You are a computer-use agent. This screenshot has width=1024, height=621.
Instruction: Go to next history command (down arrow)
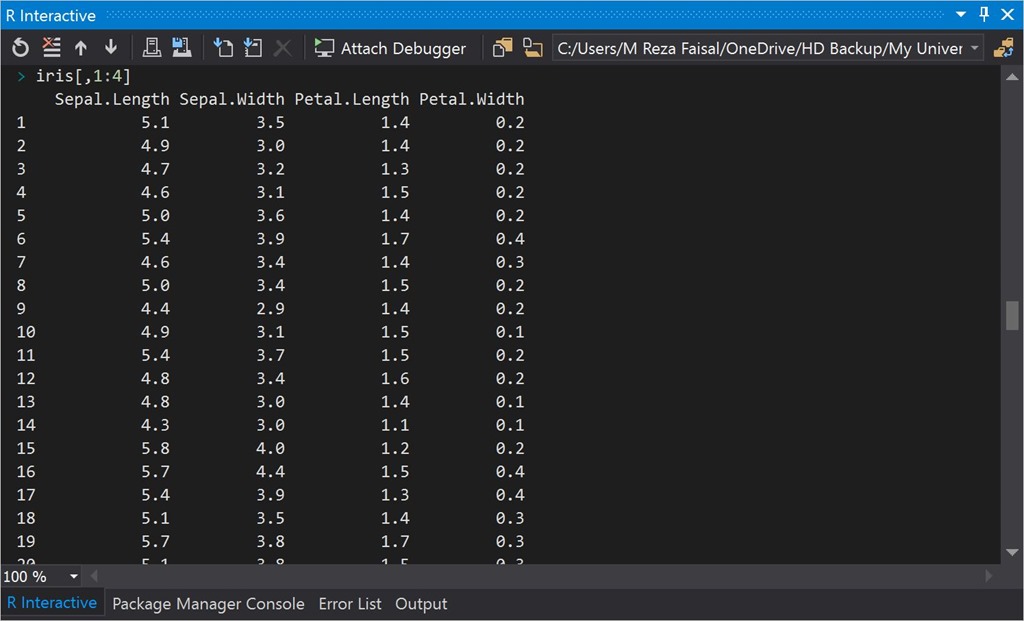point(110,48)
